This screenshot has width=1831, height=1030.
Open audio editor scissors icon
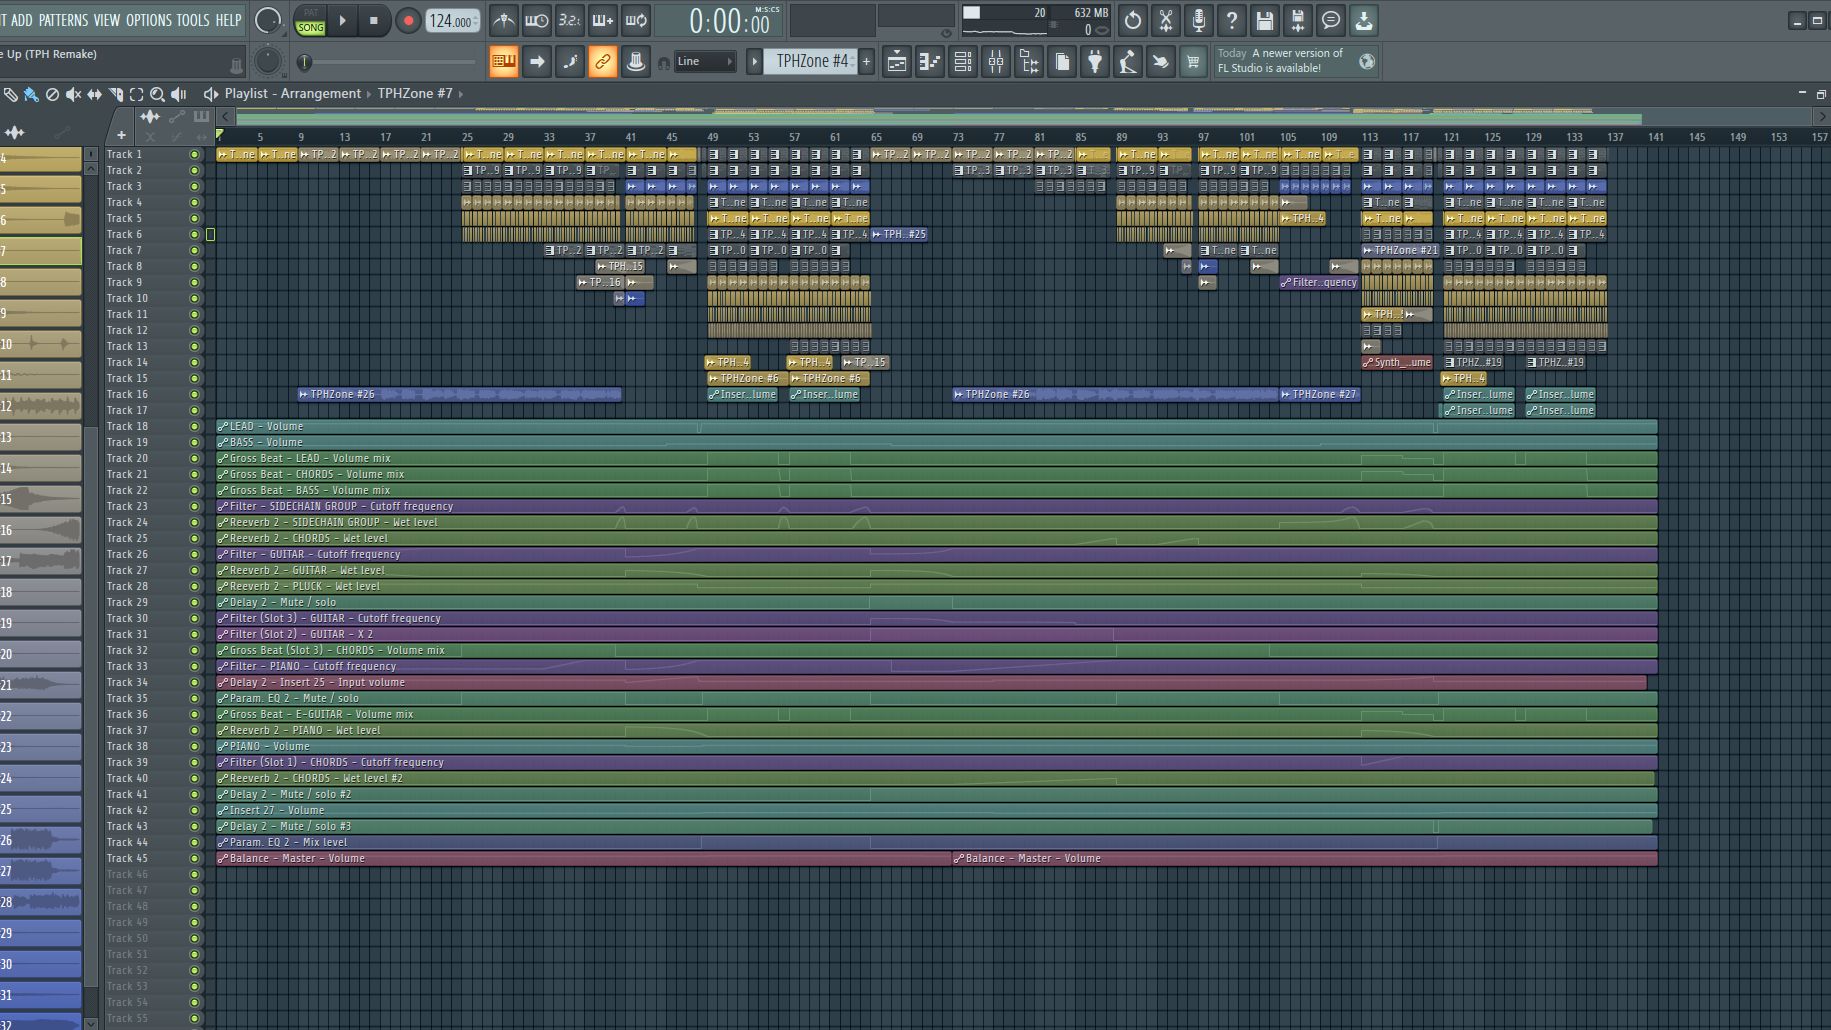point(1165,20)
